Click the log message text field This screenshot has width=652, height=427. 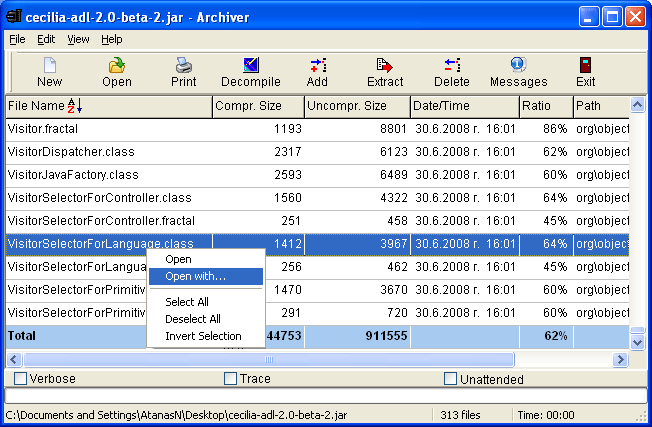coord(326,395)
